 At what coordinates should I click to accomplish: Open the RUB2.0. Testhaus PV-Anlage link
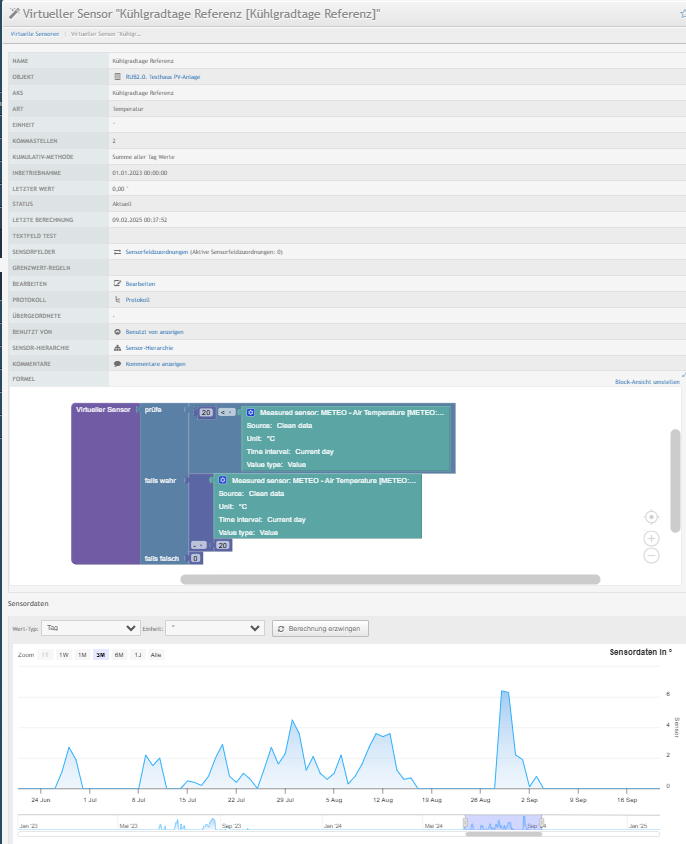[163, 77]
